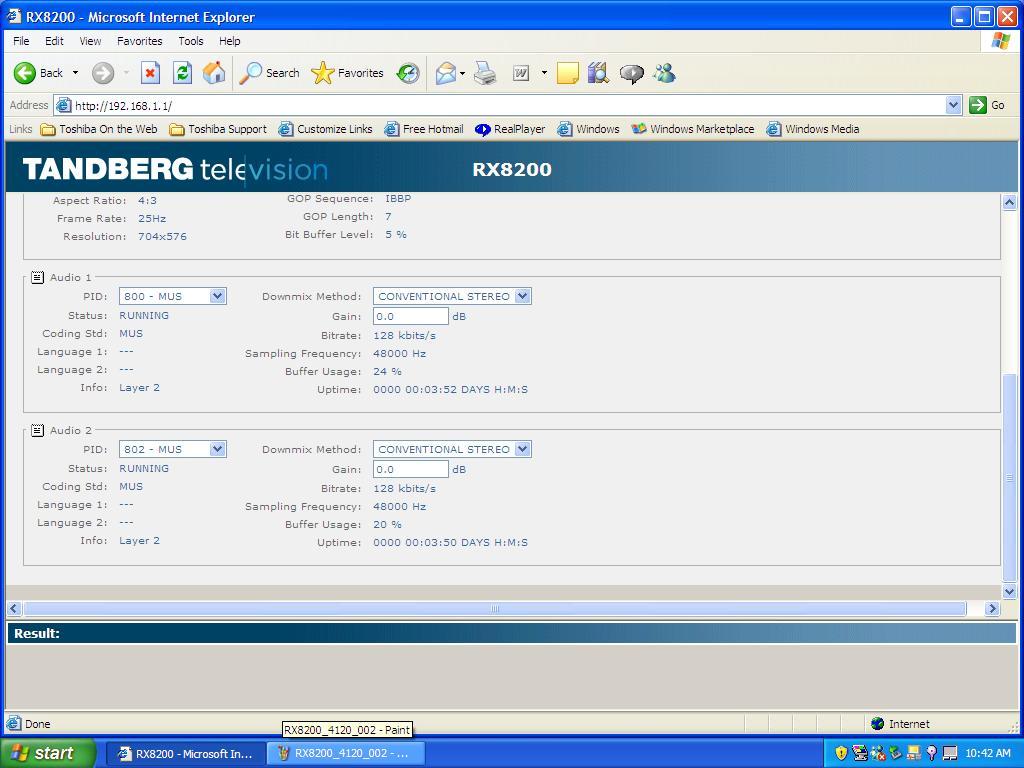Open the Home page icon

pos(214,73)
